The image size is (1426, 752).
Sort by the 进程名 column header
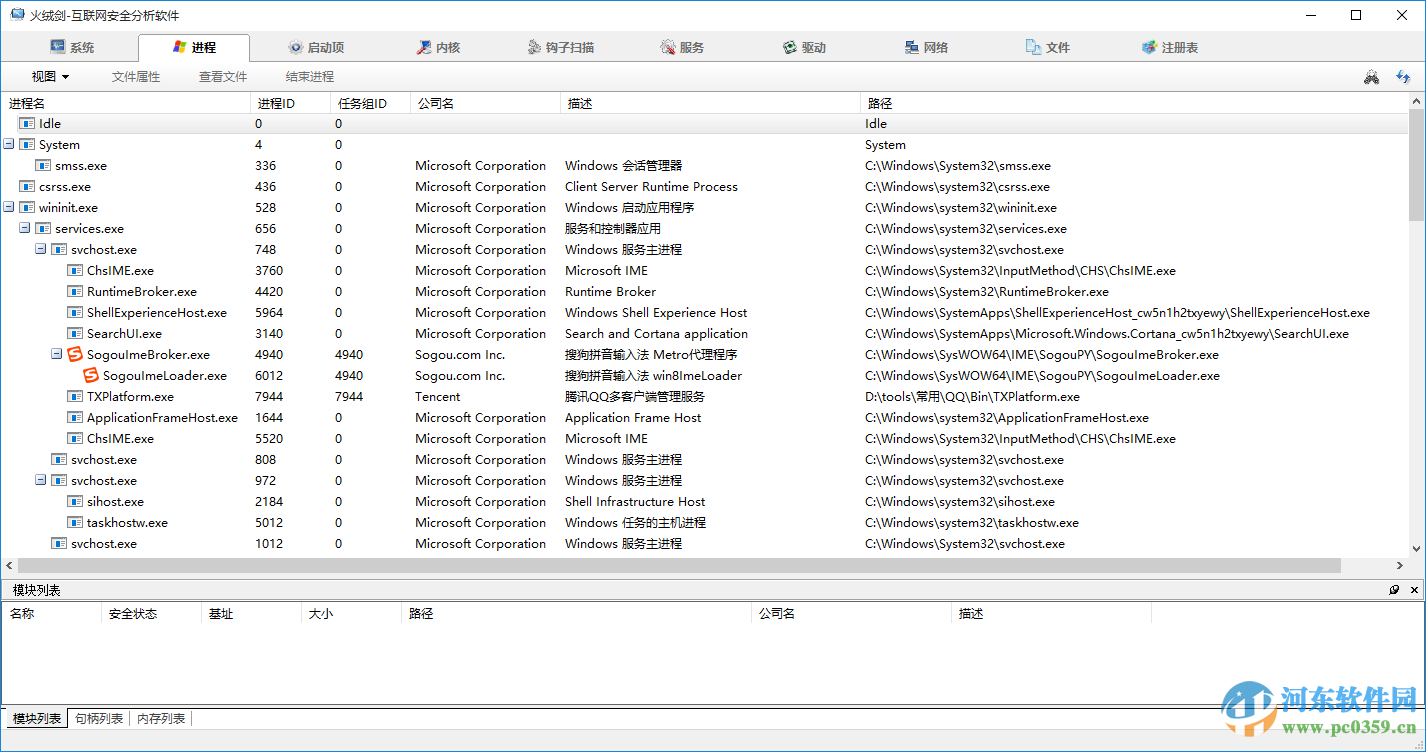(x=126, y=103)
